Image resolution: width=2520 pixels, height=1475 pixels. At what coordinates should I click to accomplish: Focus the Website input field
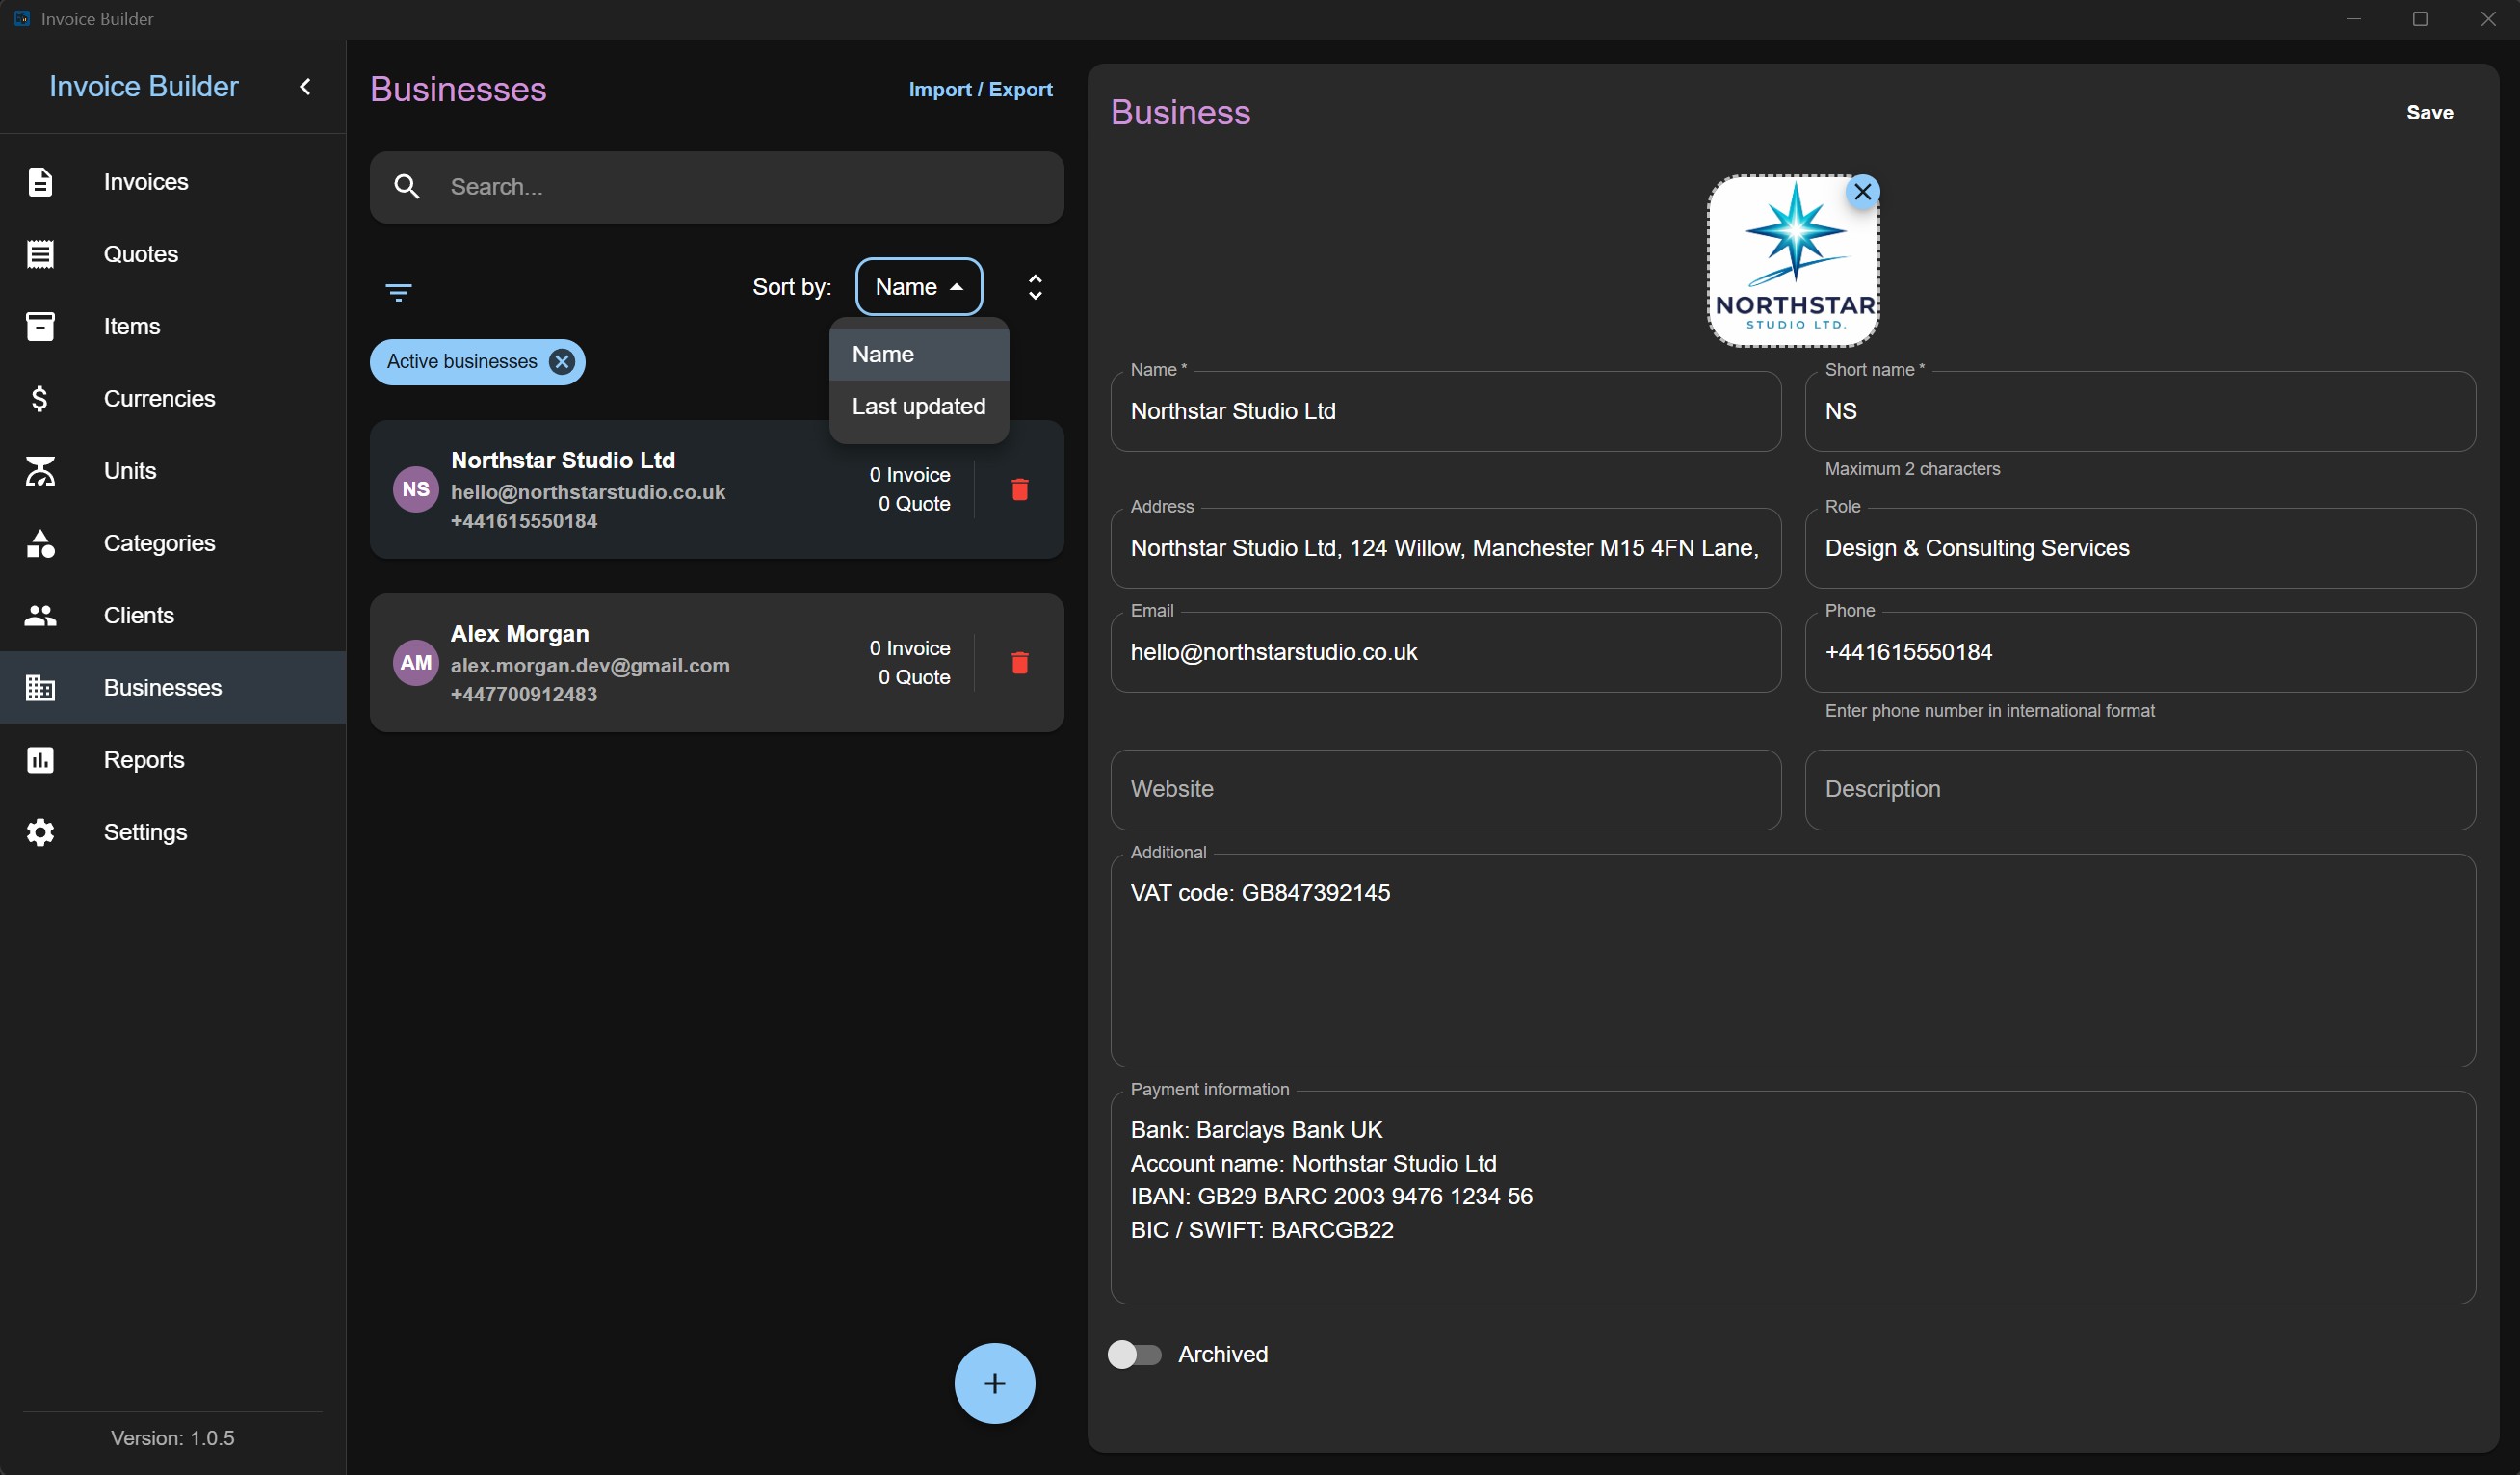pos(1445,789)
